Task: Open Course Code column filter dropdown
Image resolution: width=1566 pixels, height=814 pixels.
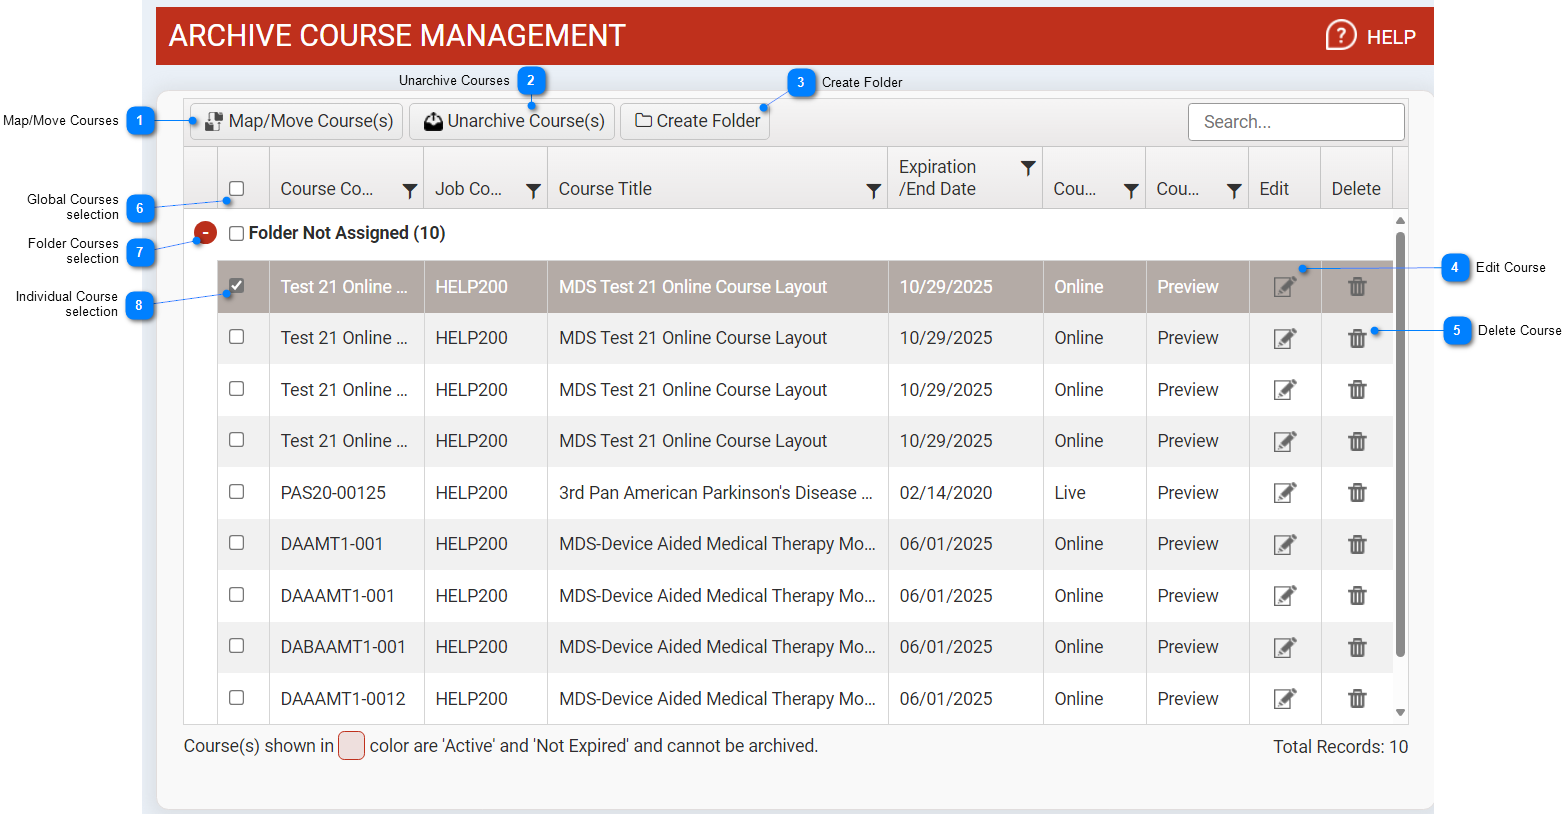Action: pos(409,190)
